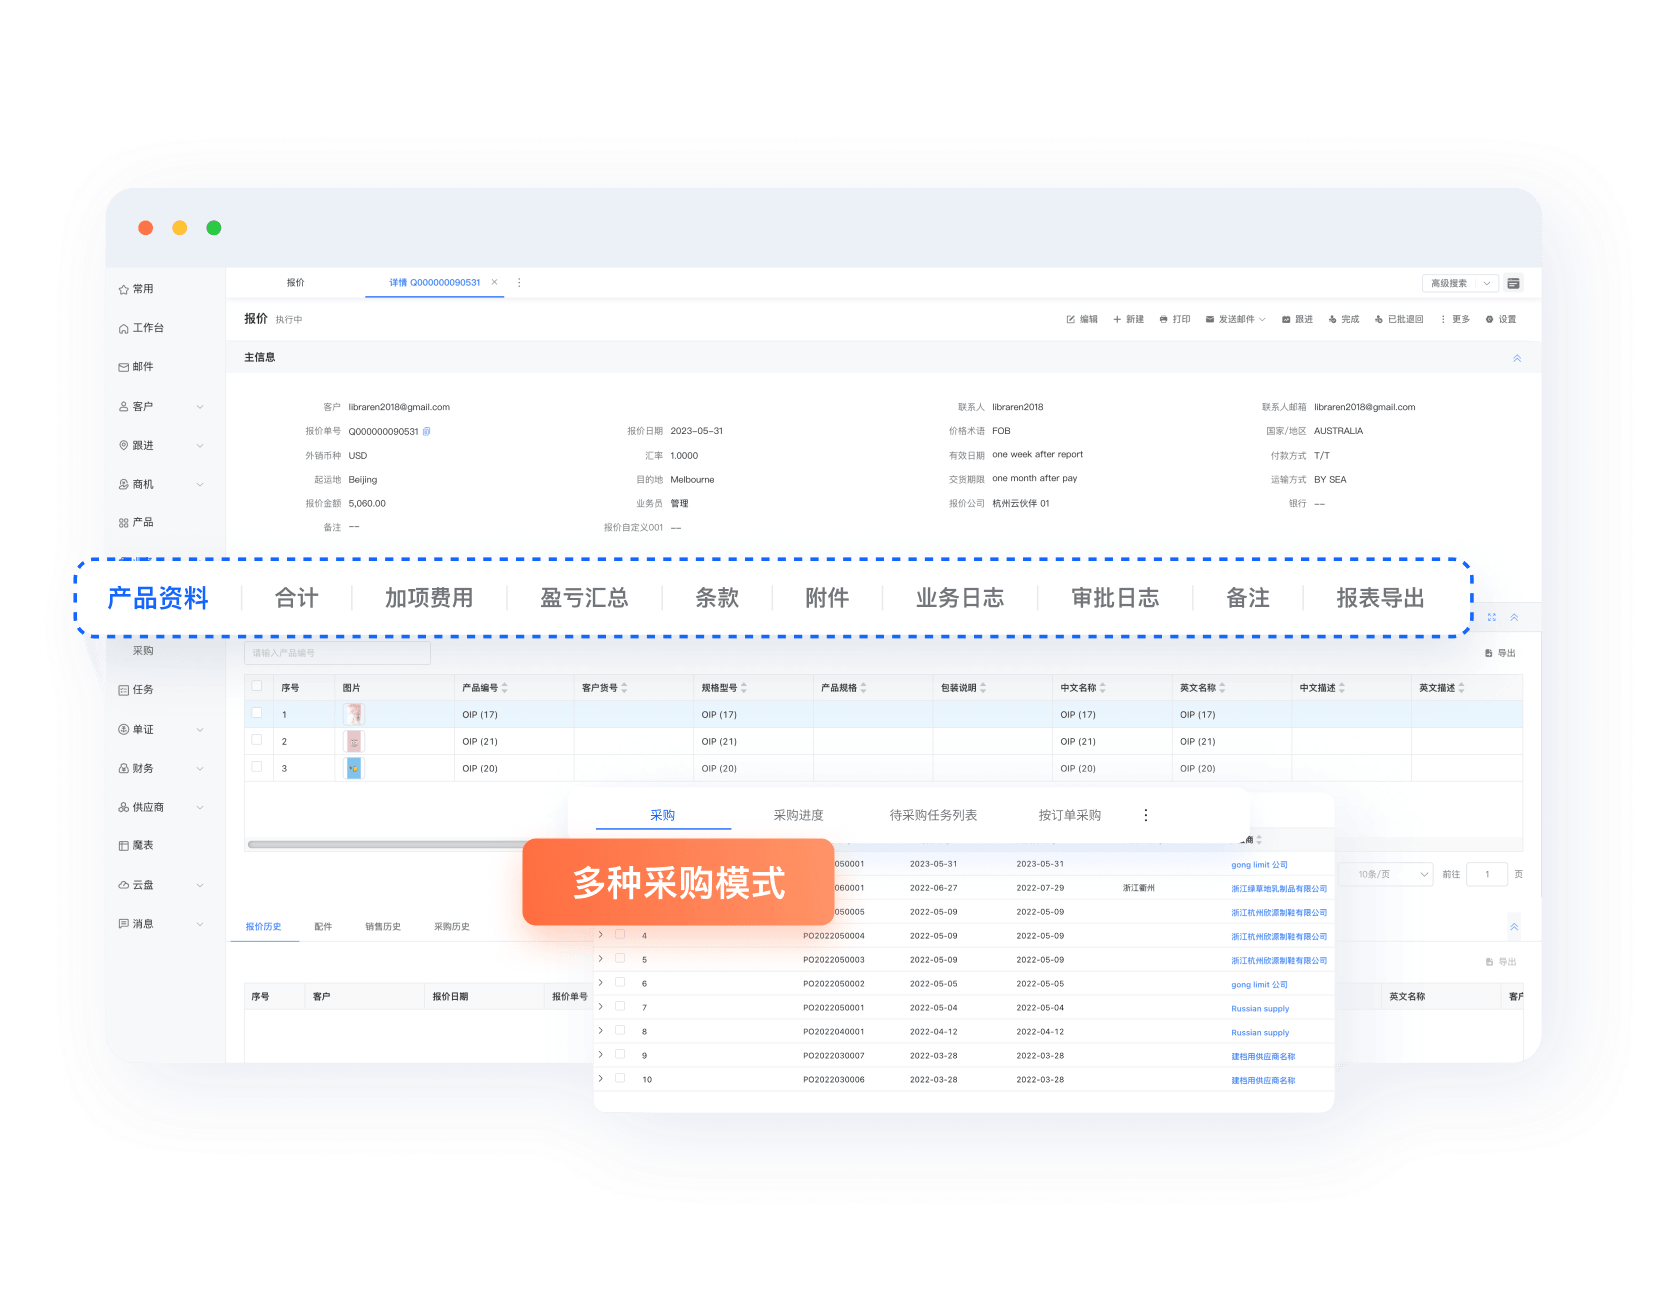Open 设置 settings gear in toolbar
1680x1301 pixels.
pos(1489,320)
